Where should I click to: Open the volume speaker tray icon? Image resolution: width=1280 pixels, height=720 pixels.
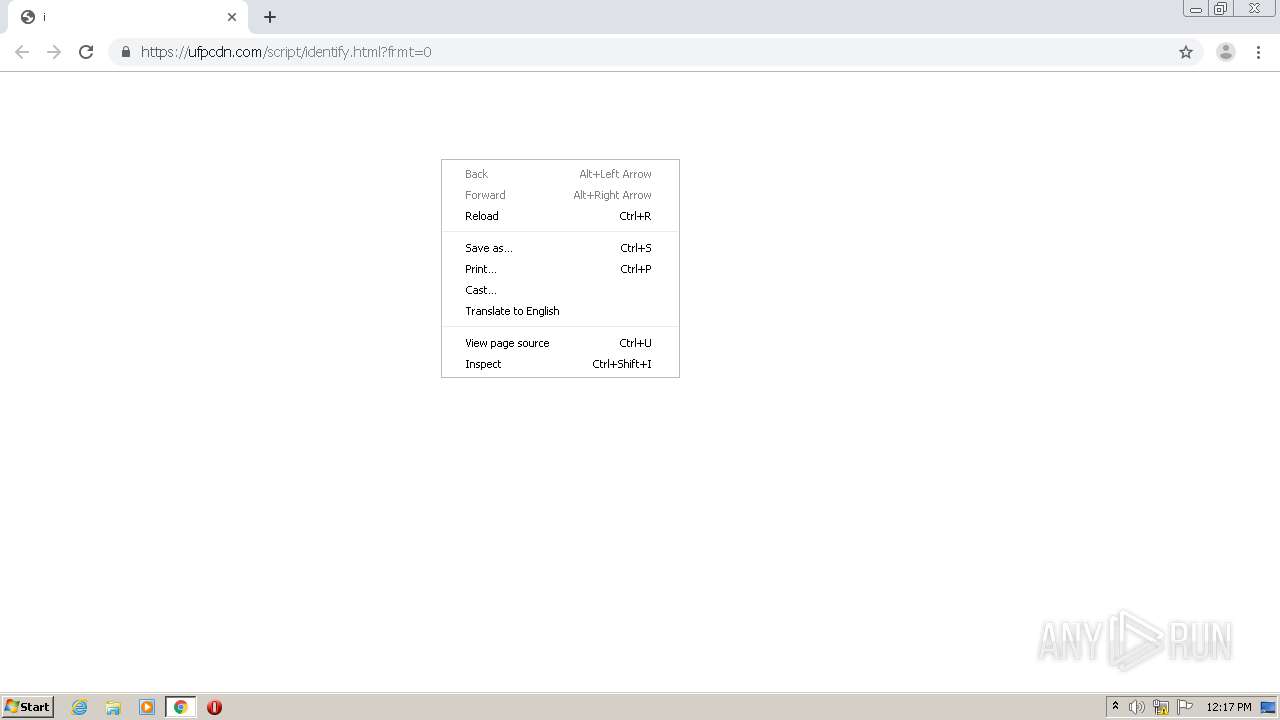pos(1137,707)
